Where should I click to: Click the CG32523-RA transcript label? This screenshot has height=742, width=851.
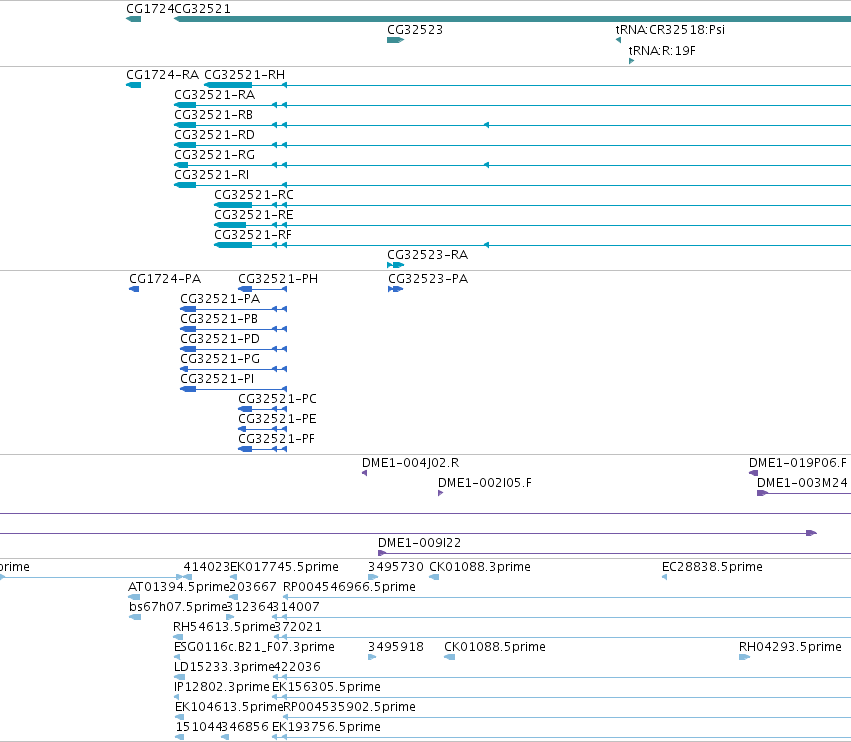click(427, 255)
